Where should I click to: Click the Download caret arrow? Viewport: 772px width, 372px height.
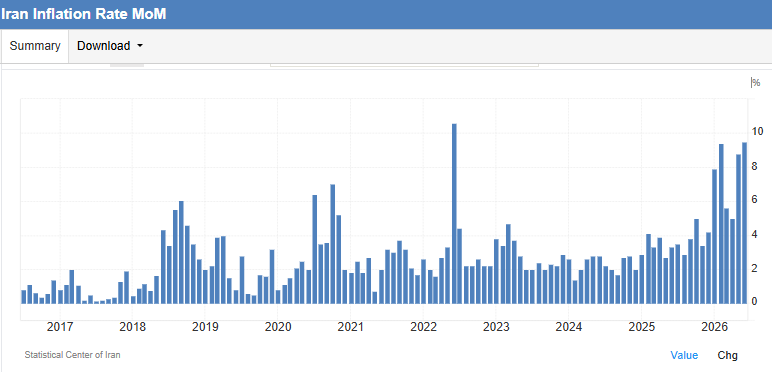pos(140,46)
